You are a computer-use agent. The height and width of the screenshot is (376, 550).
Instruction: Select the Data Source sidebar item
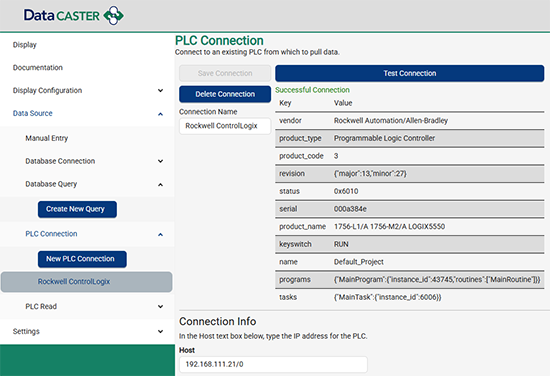32,113
